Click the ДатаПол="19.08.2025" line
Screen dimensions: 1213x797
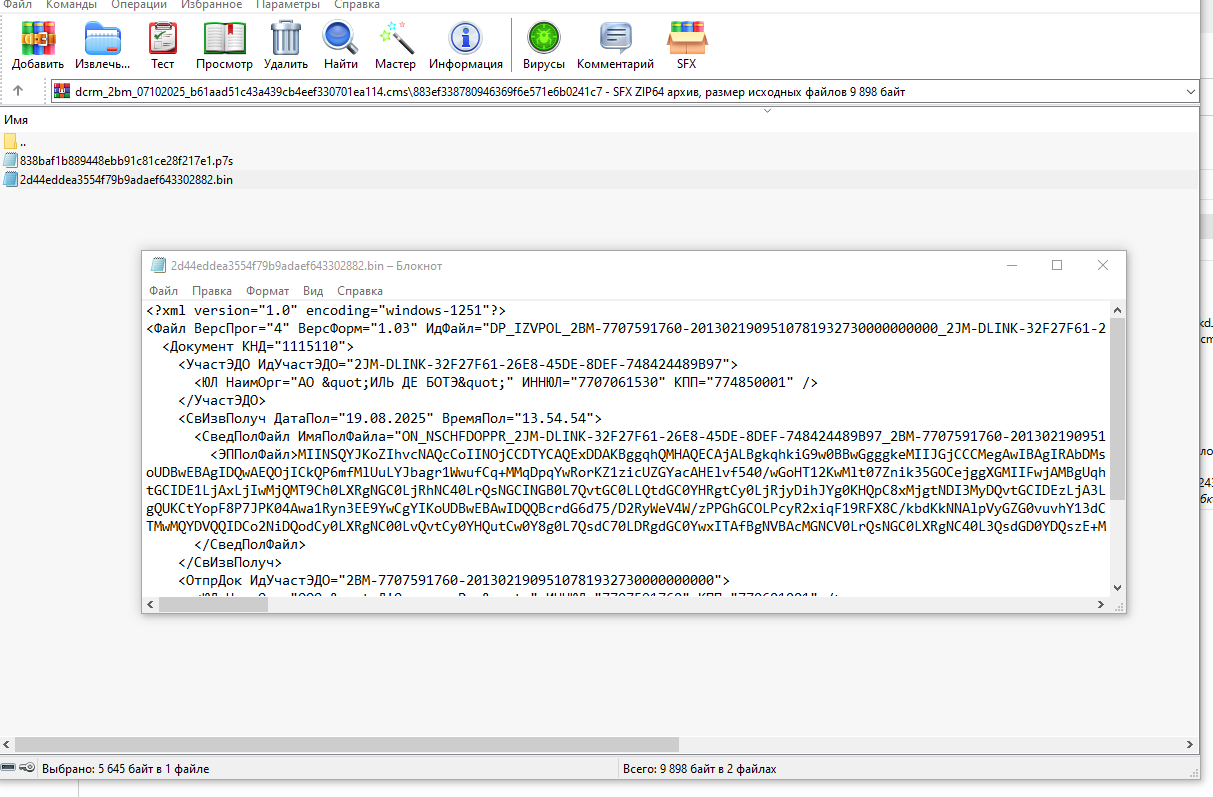click(x=390, y=418)
